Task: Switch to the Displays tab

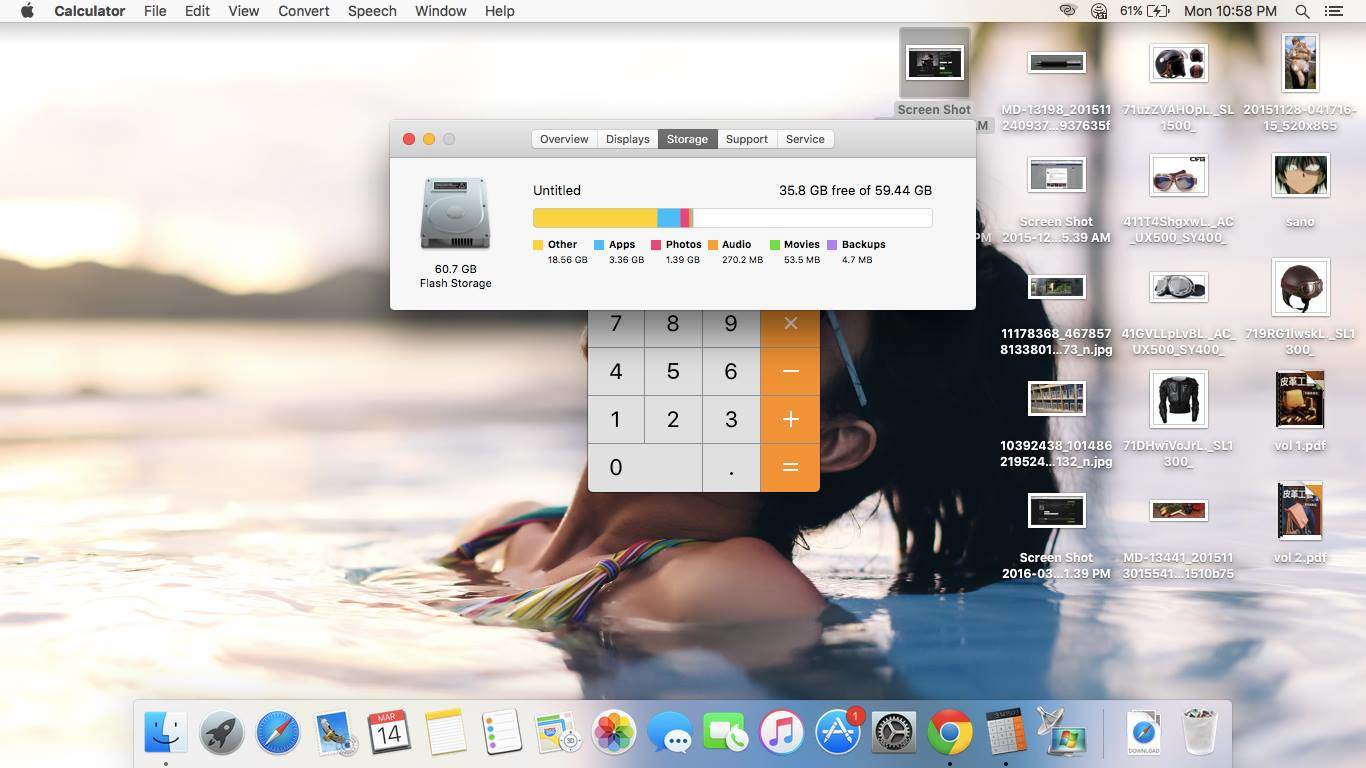Action: tap(628, 139)
